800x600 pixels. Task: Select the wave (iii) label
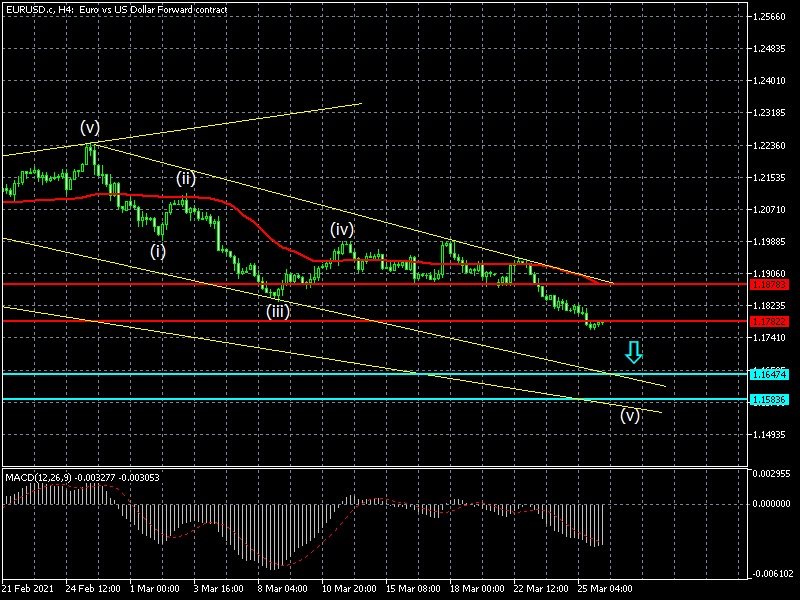point(278,311)
